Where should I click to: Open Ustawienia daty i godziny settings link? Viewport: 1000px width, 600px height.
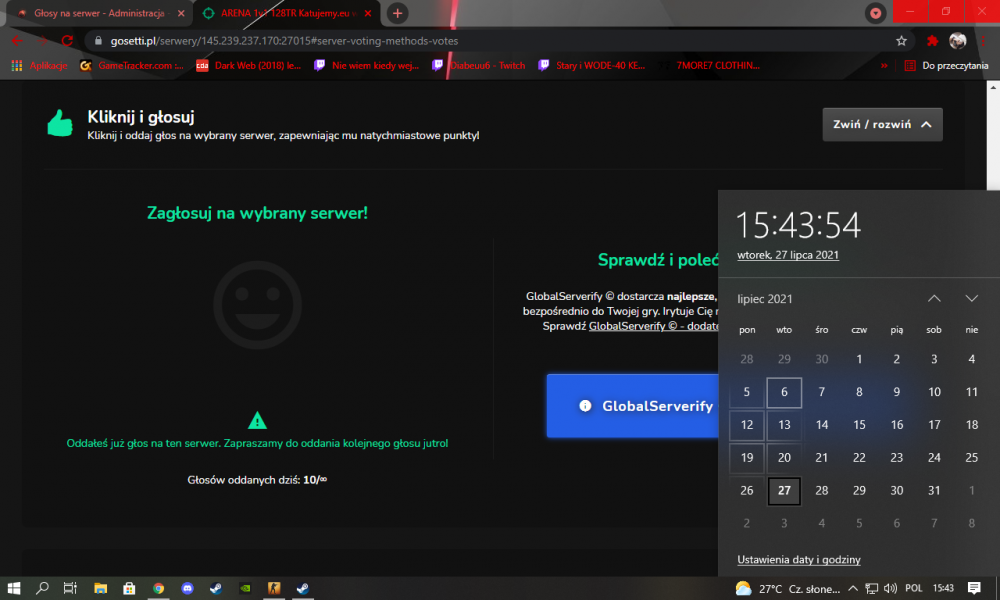pyautogui.click(x=798, y=560)
